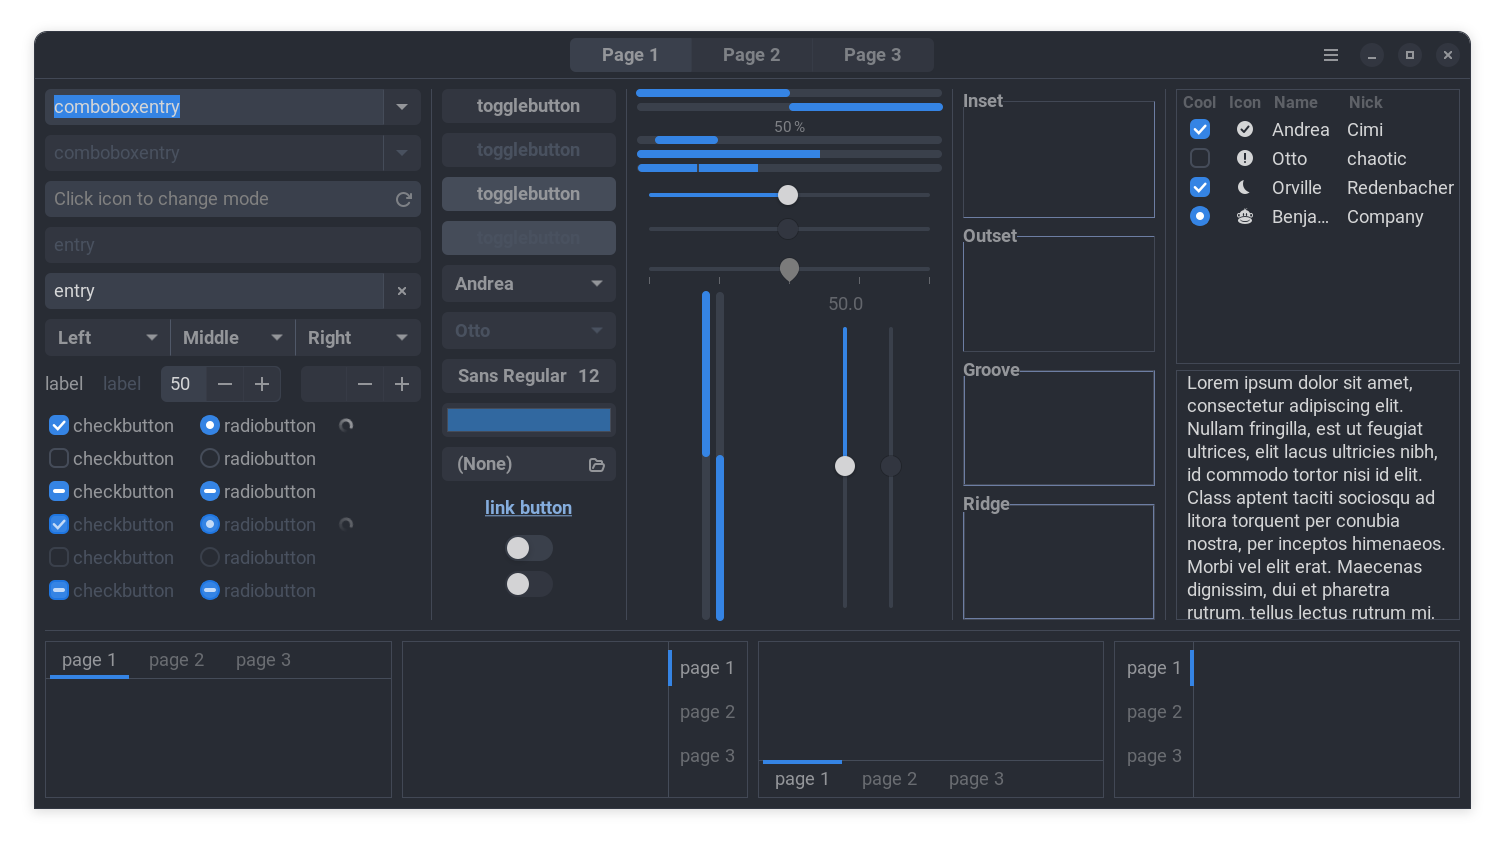Open the Andrea name dropdown
Image resolution: width=1505 pixels, height=846 pixels.
tap(528, 283)
